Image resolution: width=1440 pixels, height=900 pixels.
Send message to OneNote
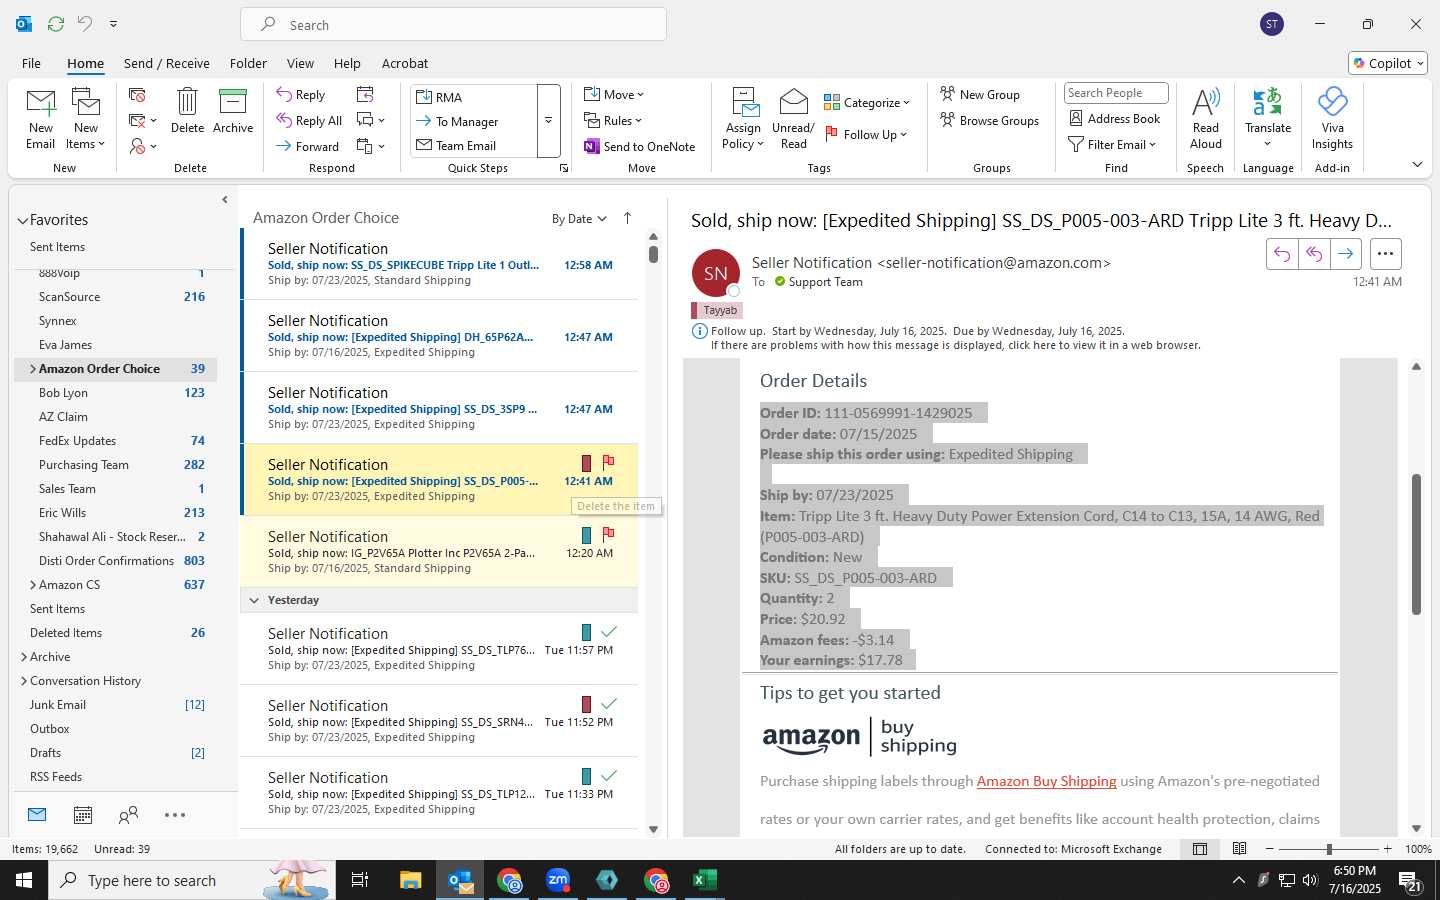pyautogui.click(x=640, y=146)
